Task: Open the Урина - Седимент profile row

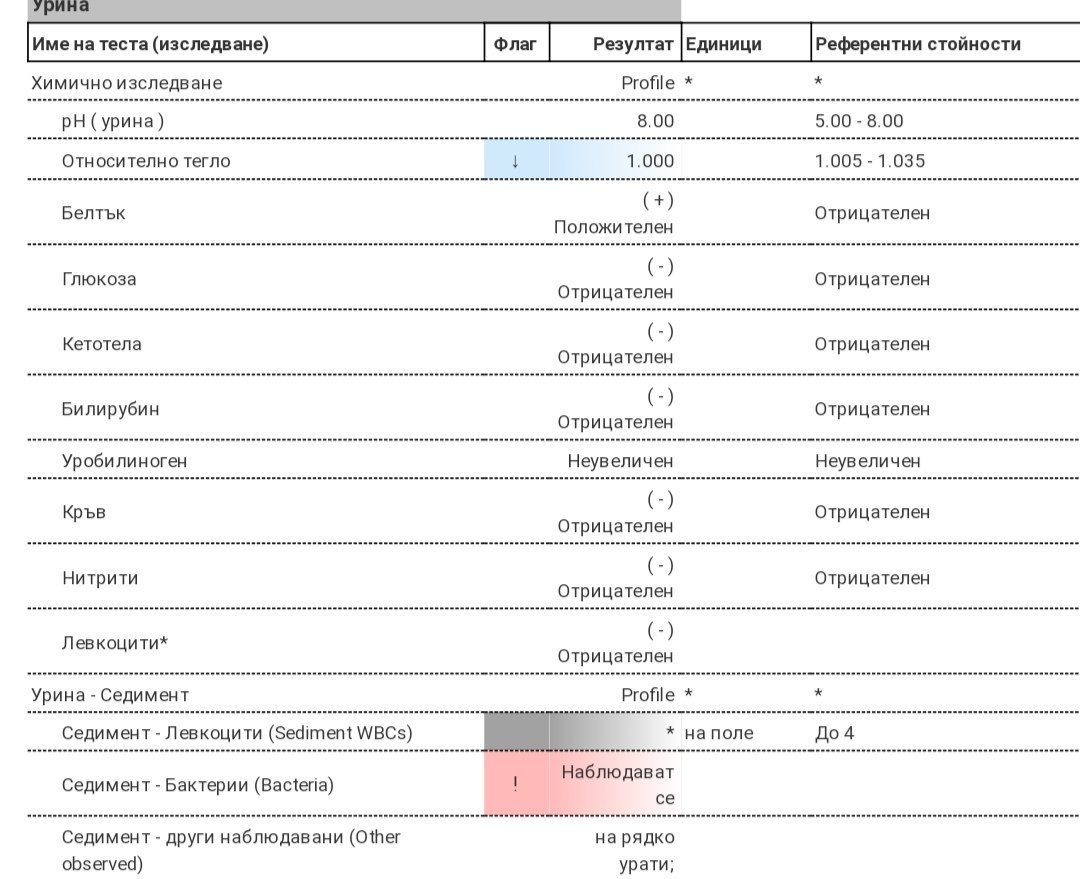Action: click(x=110, y=695)
